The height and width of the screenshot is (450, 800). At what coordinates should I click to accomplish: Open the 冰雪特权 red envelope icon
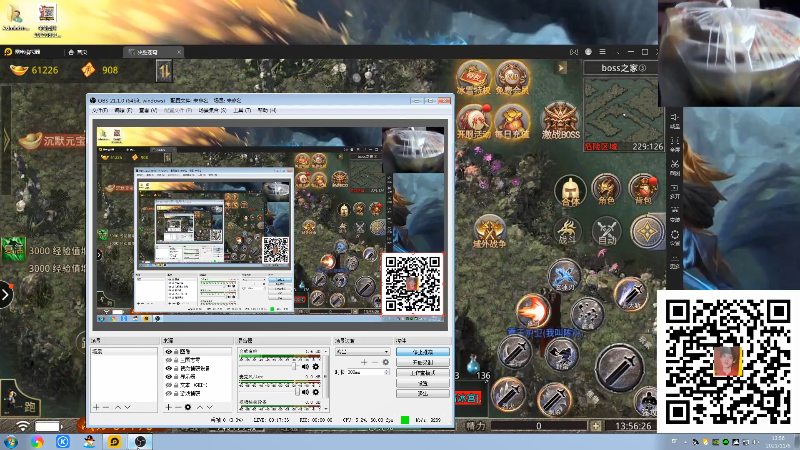(x=474, y=78)
